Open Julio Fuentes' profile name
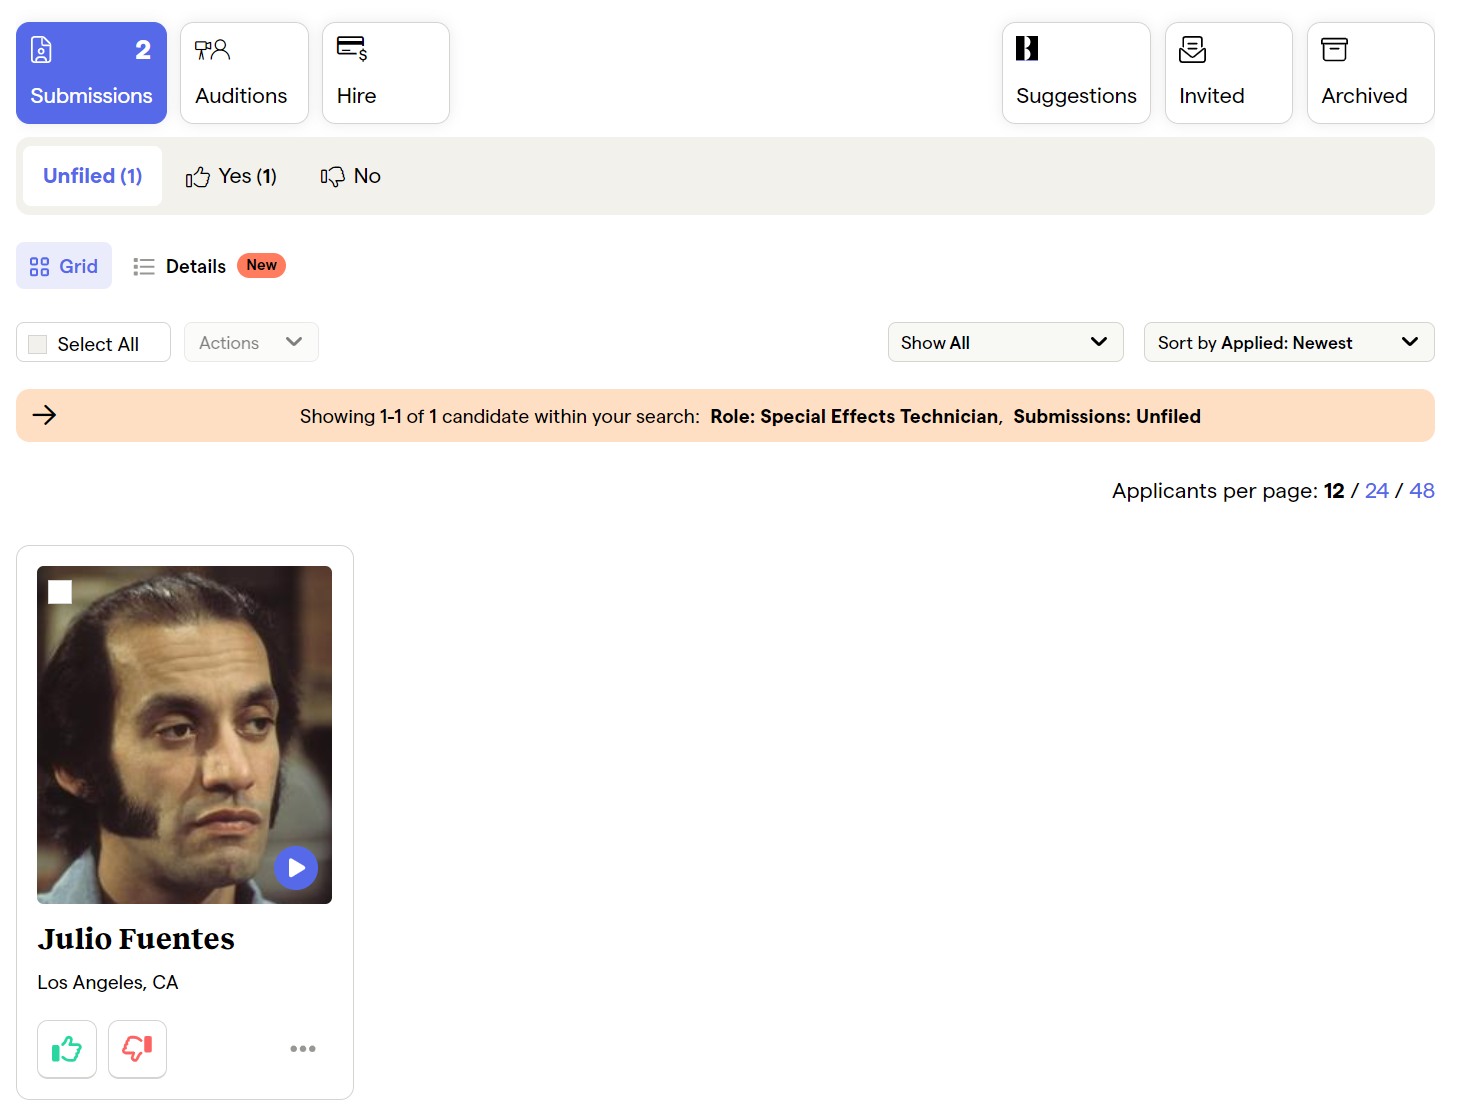 click(x=136, y=939)
